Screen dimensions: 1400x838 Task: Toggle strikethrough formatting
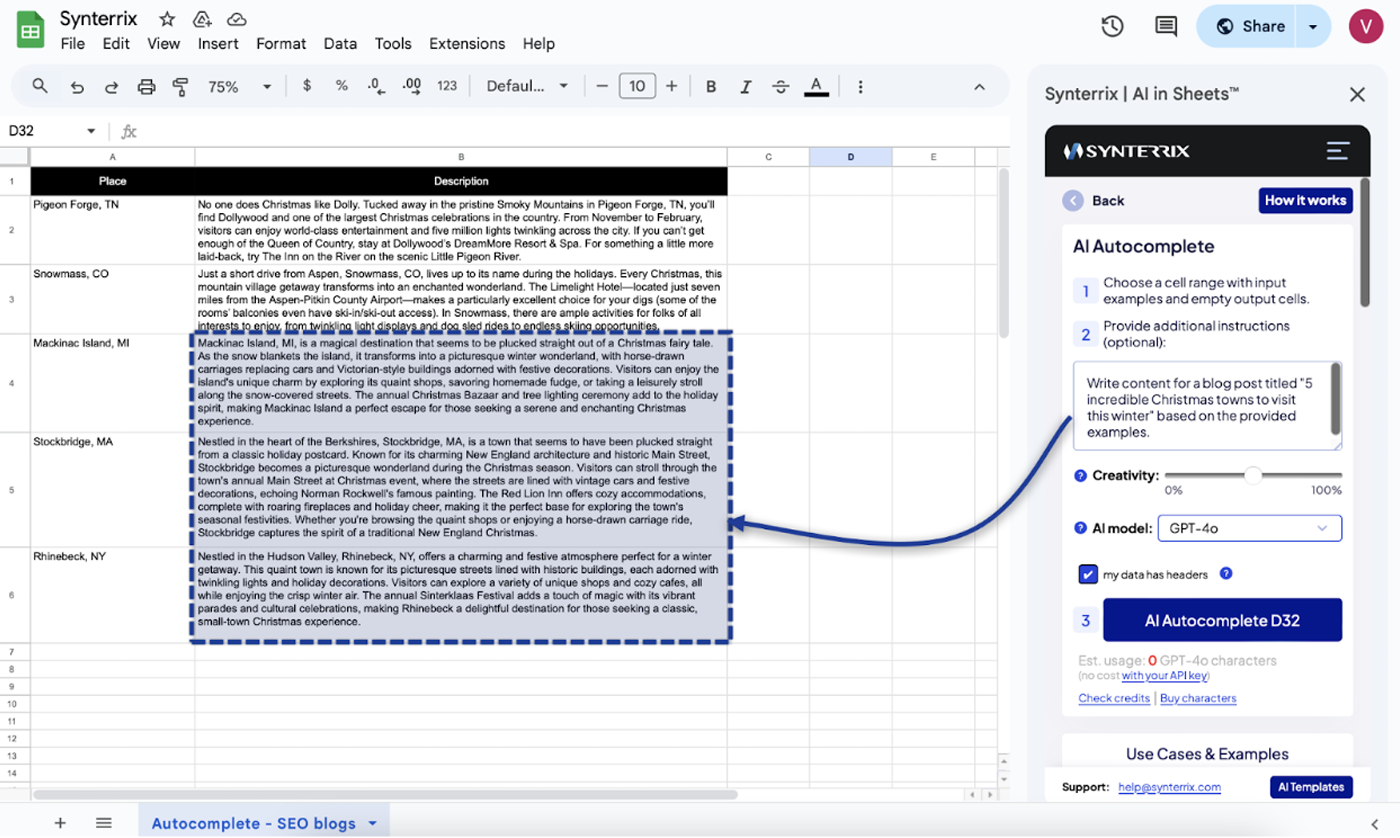point(781,87)
